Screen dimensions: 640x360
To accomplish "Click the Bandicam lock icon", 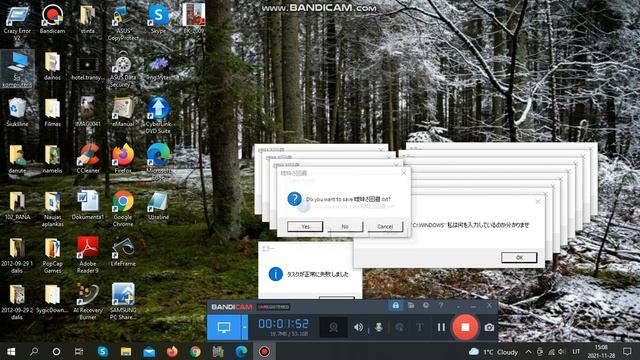I will 396,305.
